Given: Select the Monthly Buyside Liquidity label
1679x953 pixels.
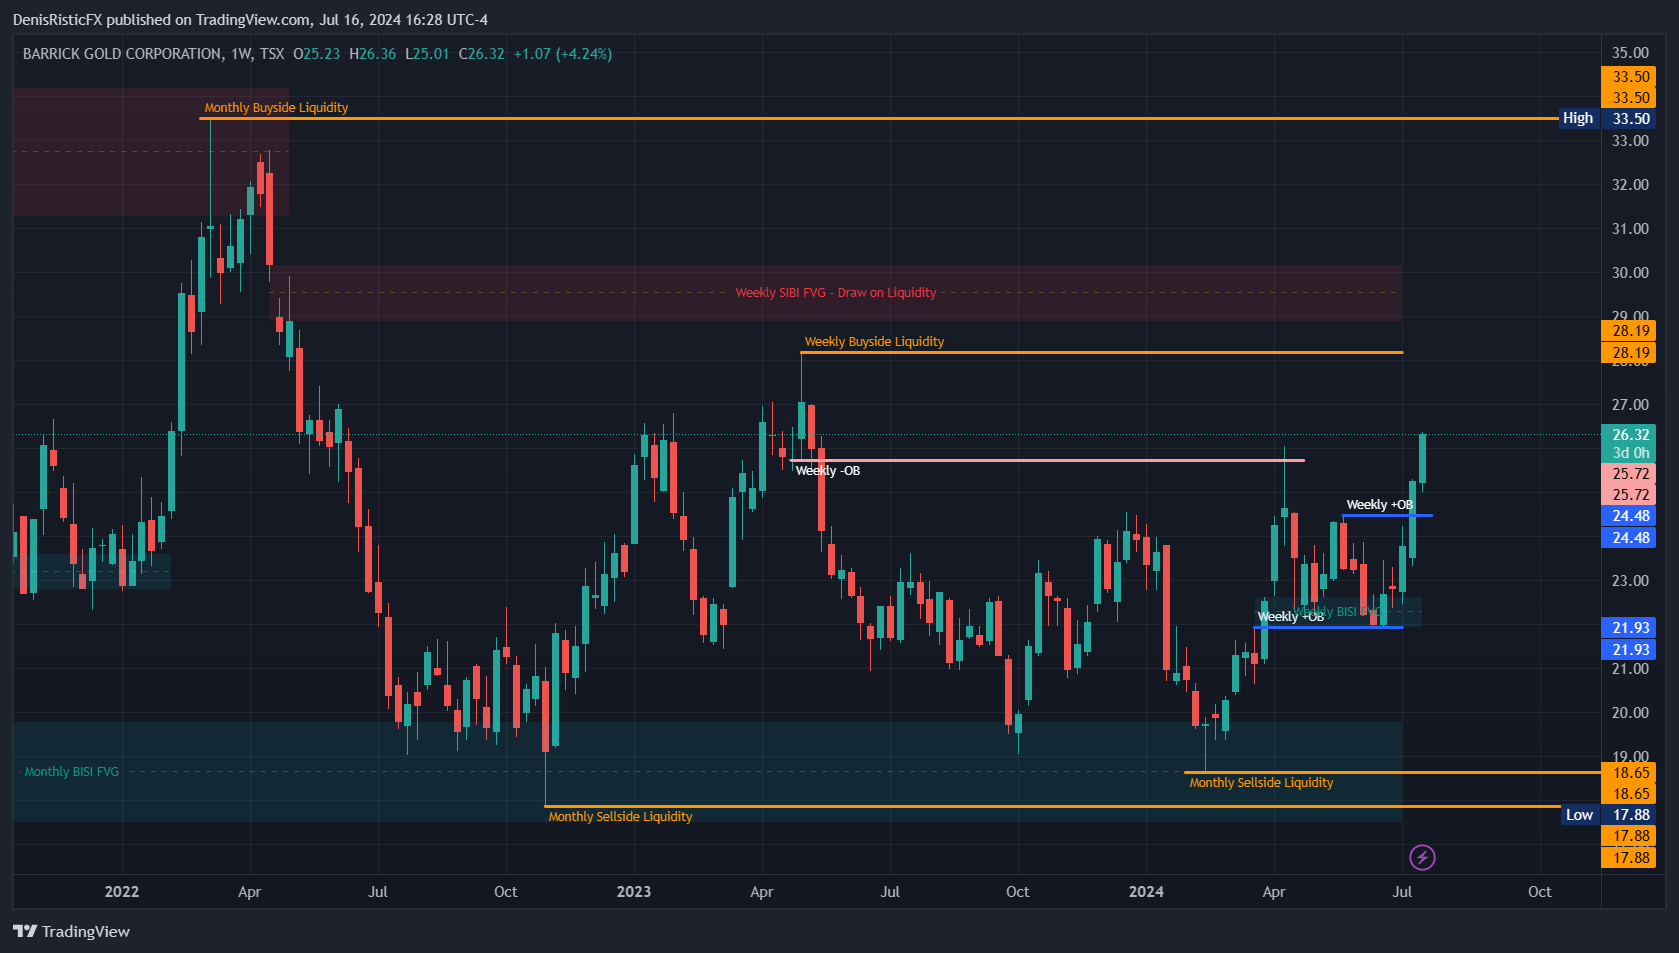Looking at the screenshot, I should [276, 108].
